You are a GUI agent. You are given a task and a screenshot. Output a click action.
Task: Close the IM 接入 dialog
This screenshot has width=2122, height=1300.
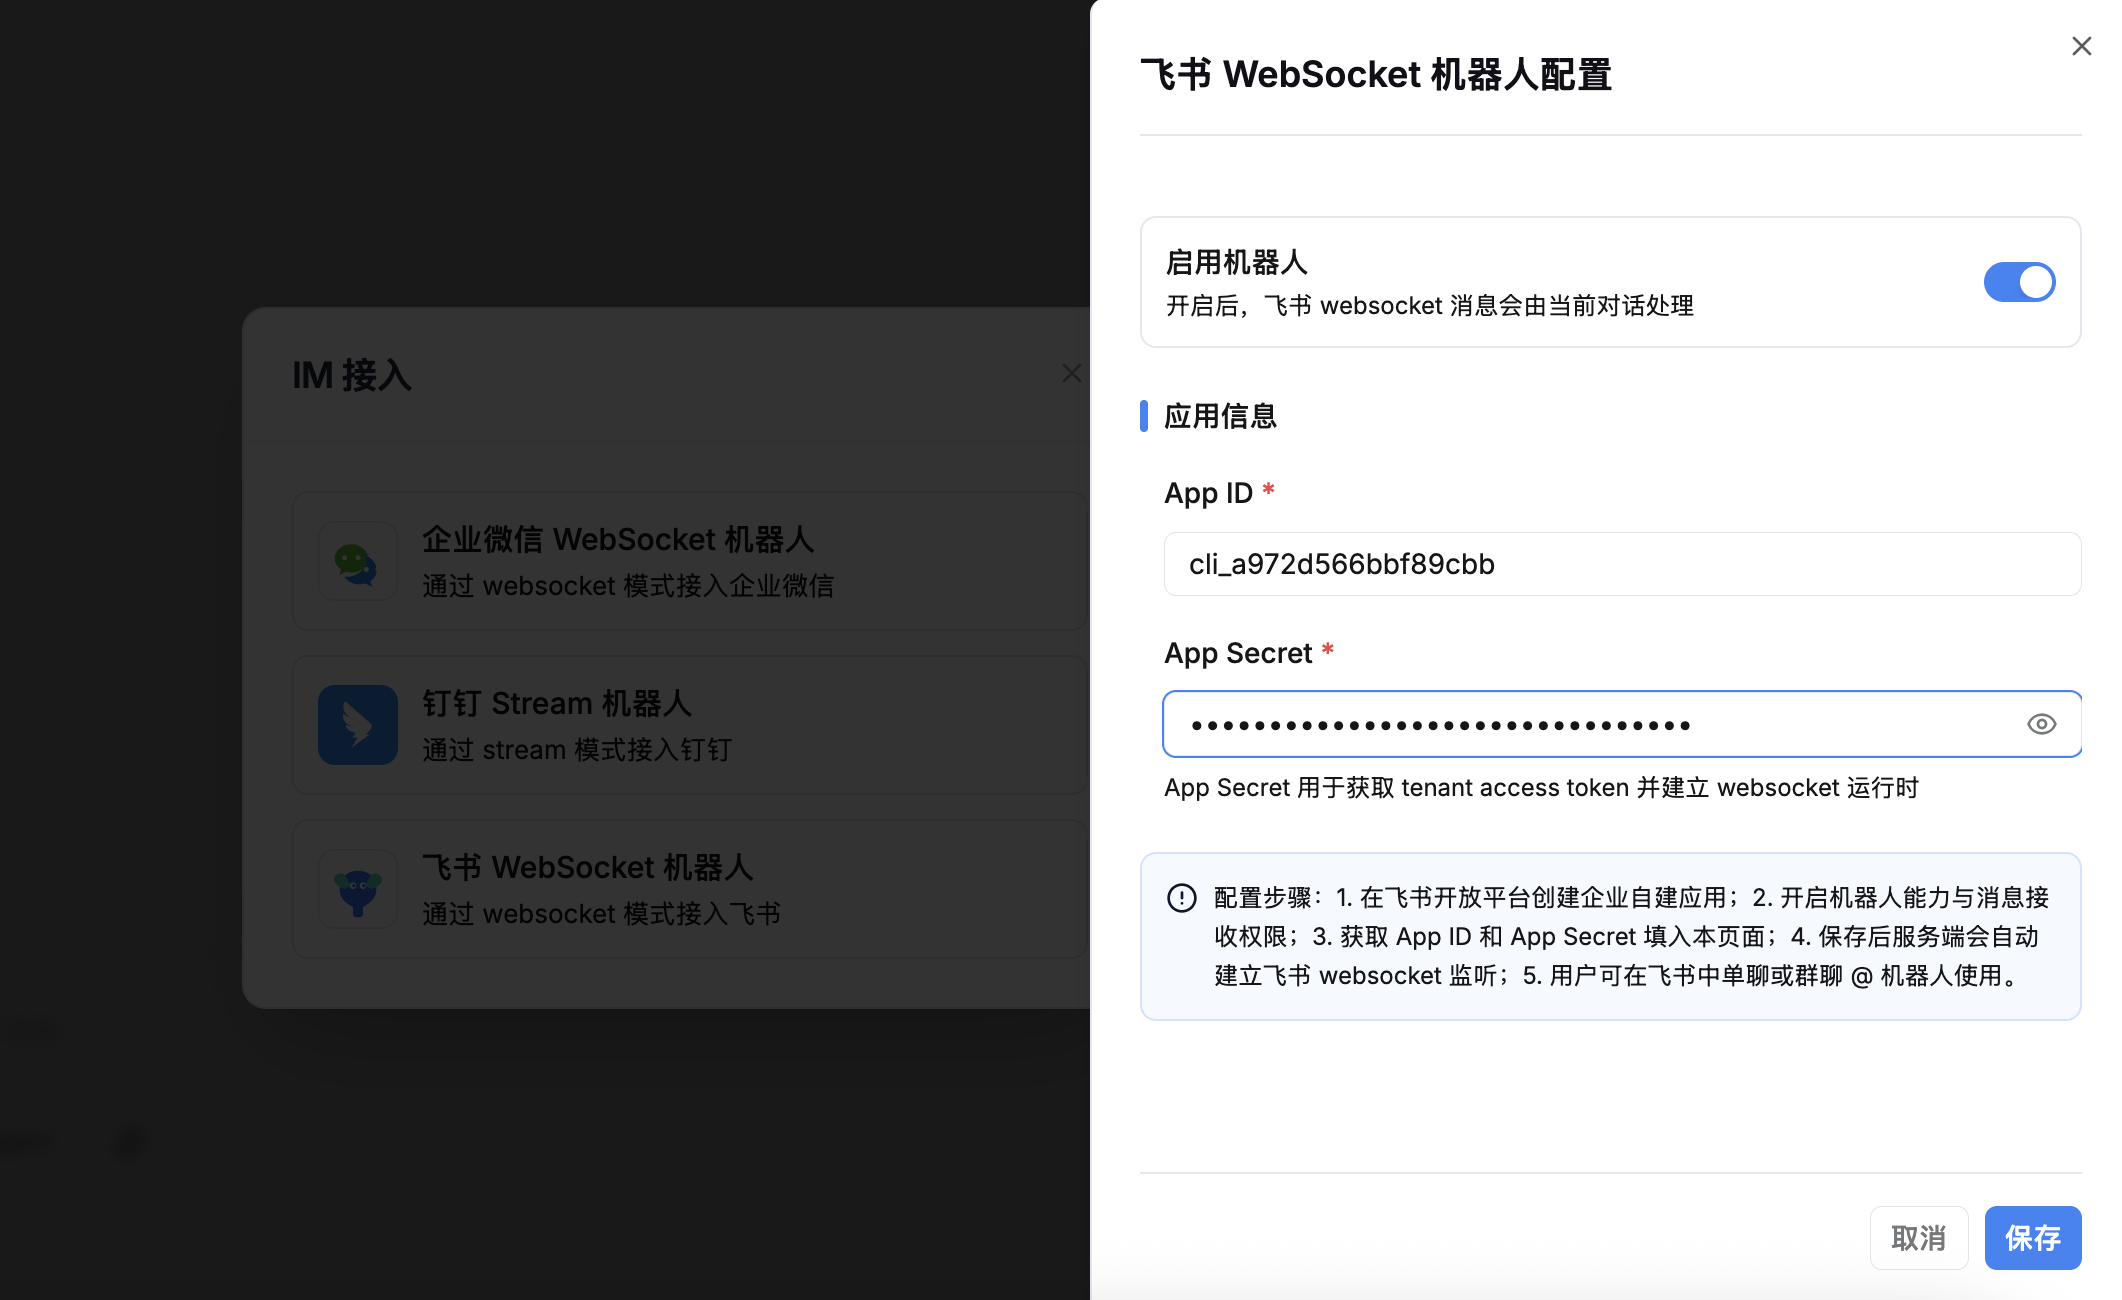point(1071,373)
